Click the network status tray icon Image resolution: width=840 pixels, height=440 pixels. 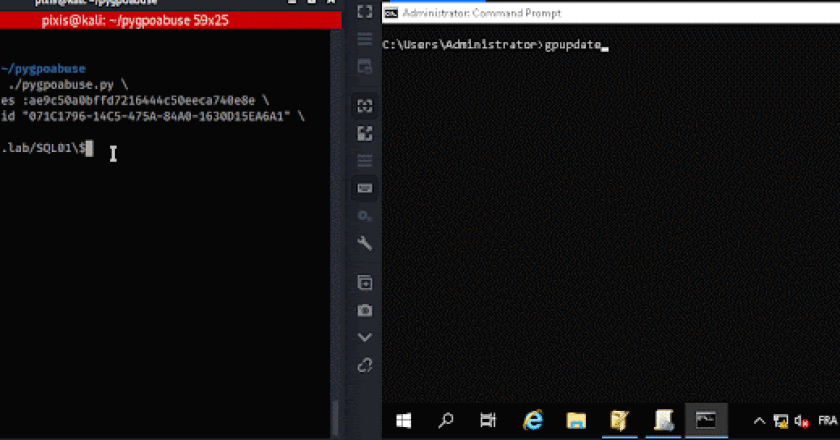pyautogui.click(x=781, y=421)
